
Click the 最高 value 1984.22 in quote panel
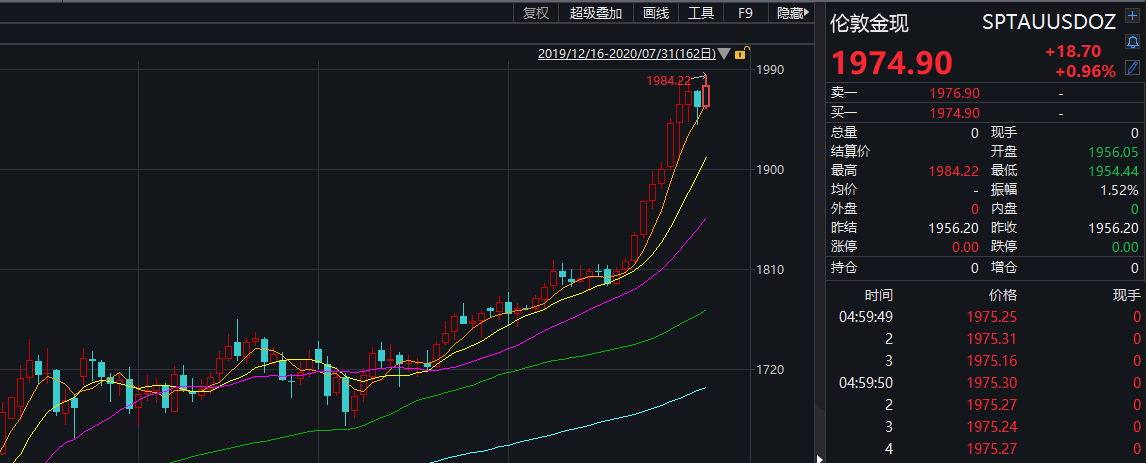[x=954, y=171]
